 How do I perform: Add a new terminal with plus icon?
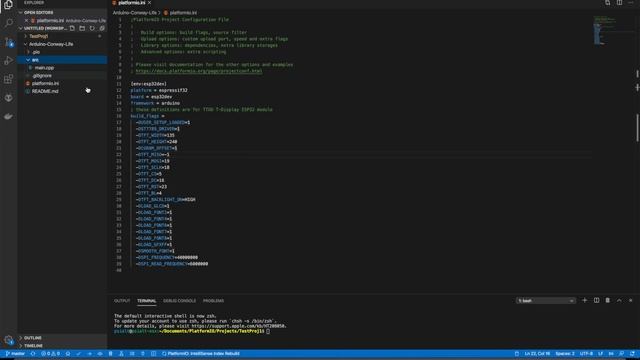coord(584,300)
